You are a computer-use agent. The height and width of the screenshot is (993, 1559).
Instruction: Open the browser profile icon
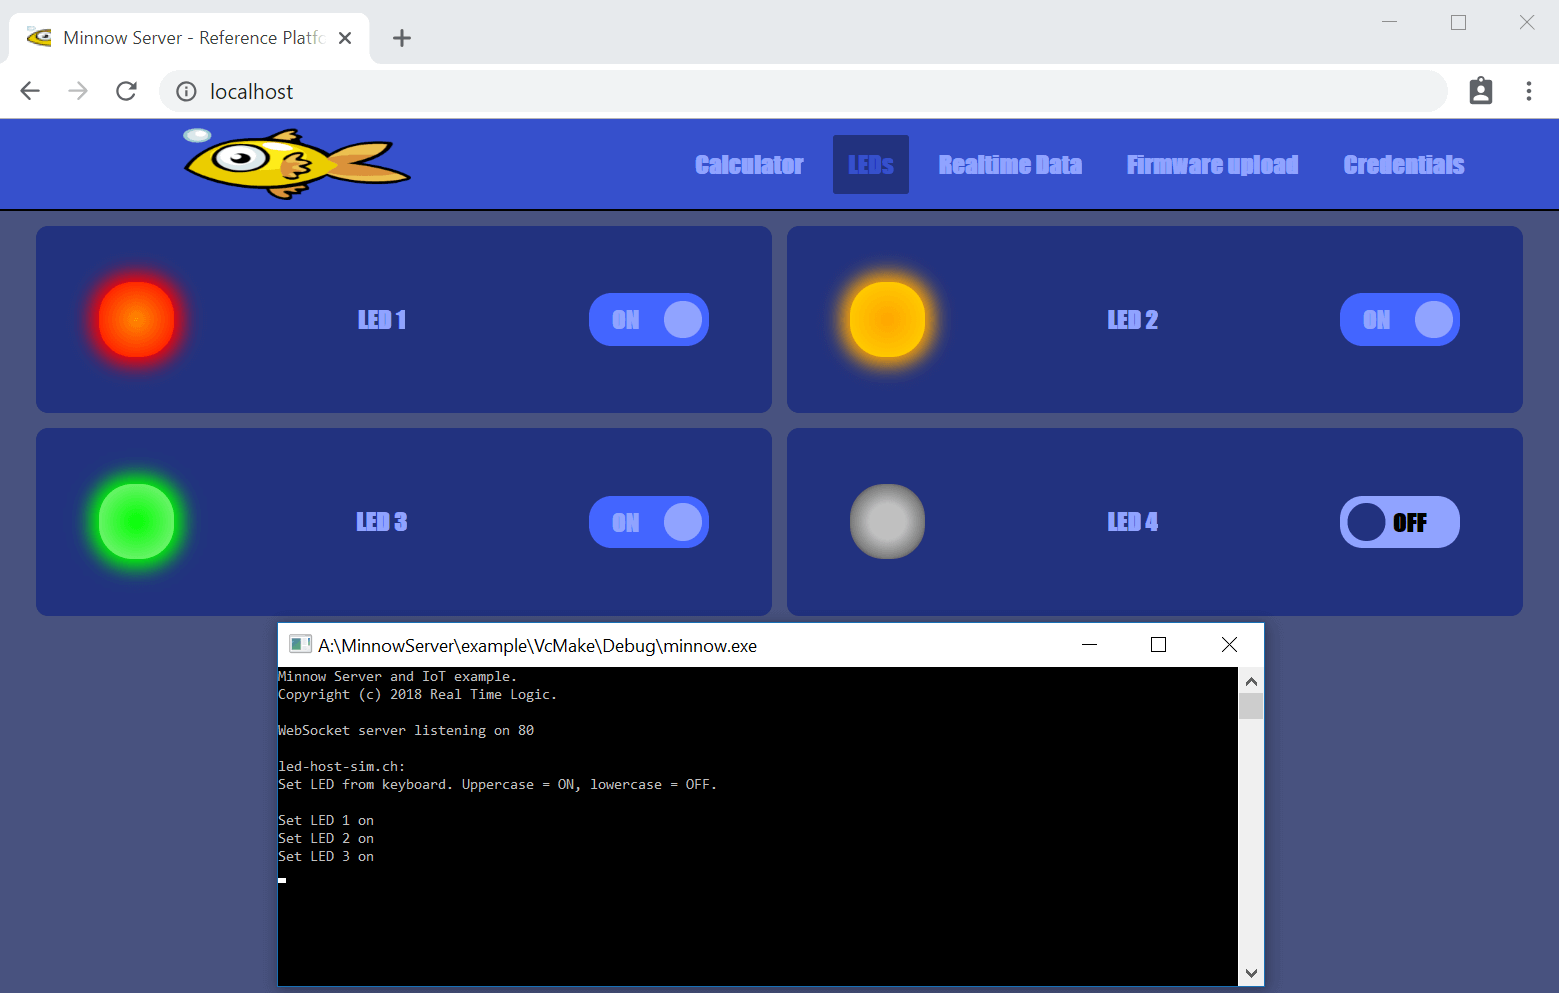1481,91
